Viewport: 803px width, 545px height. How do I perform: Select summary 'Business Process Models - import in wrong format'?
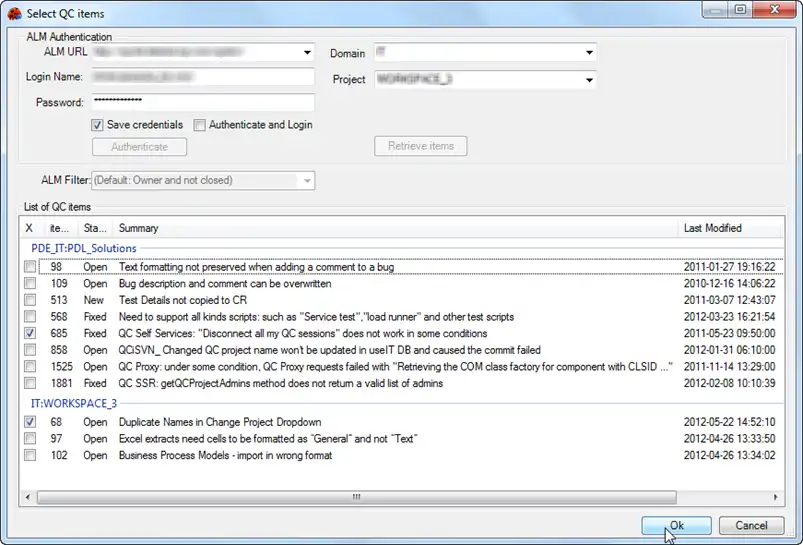[225, 455]
